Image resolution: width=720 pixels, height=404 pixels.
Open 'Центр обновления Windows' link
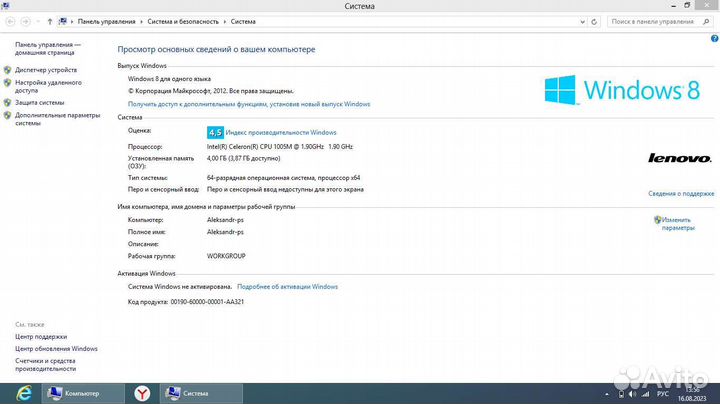[x=56, y=348]
